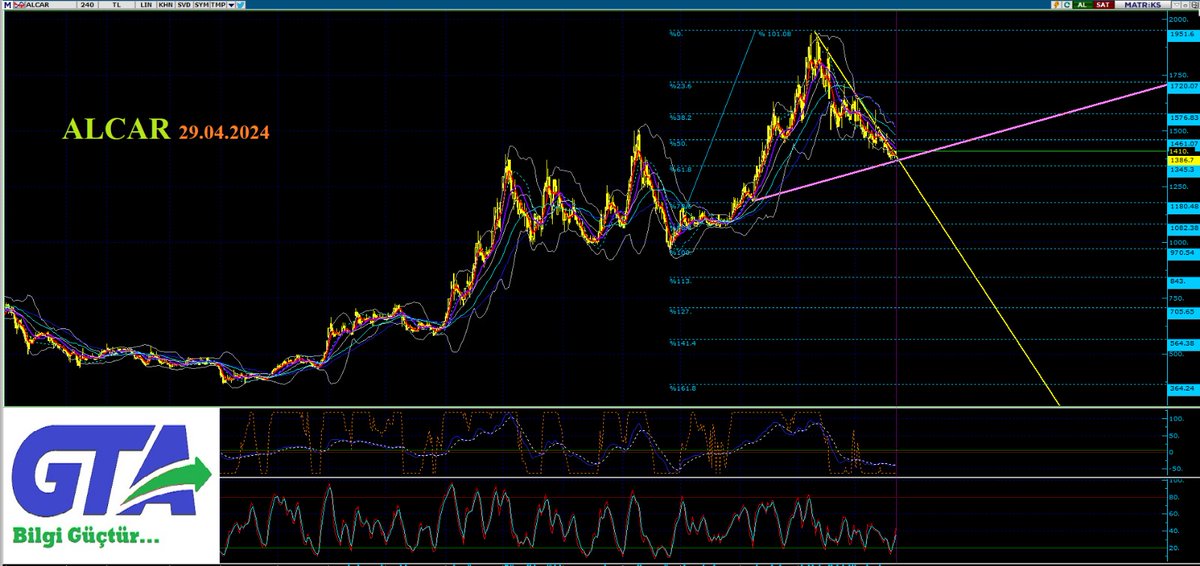
Task: Change the 240 period setting
Action: [87, 5]
